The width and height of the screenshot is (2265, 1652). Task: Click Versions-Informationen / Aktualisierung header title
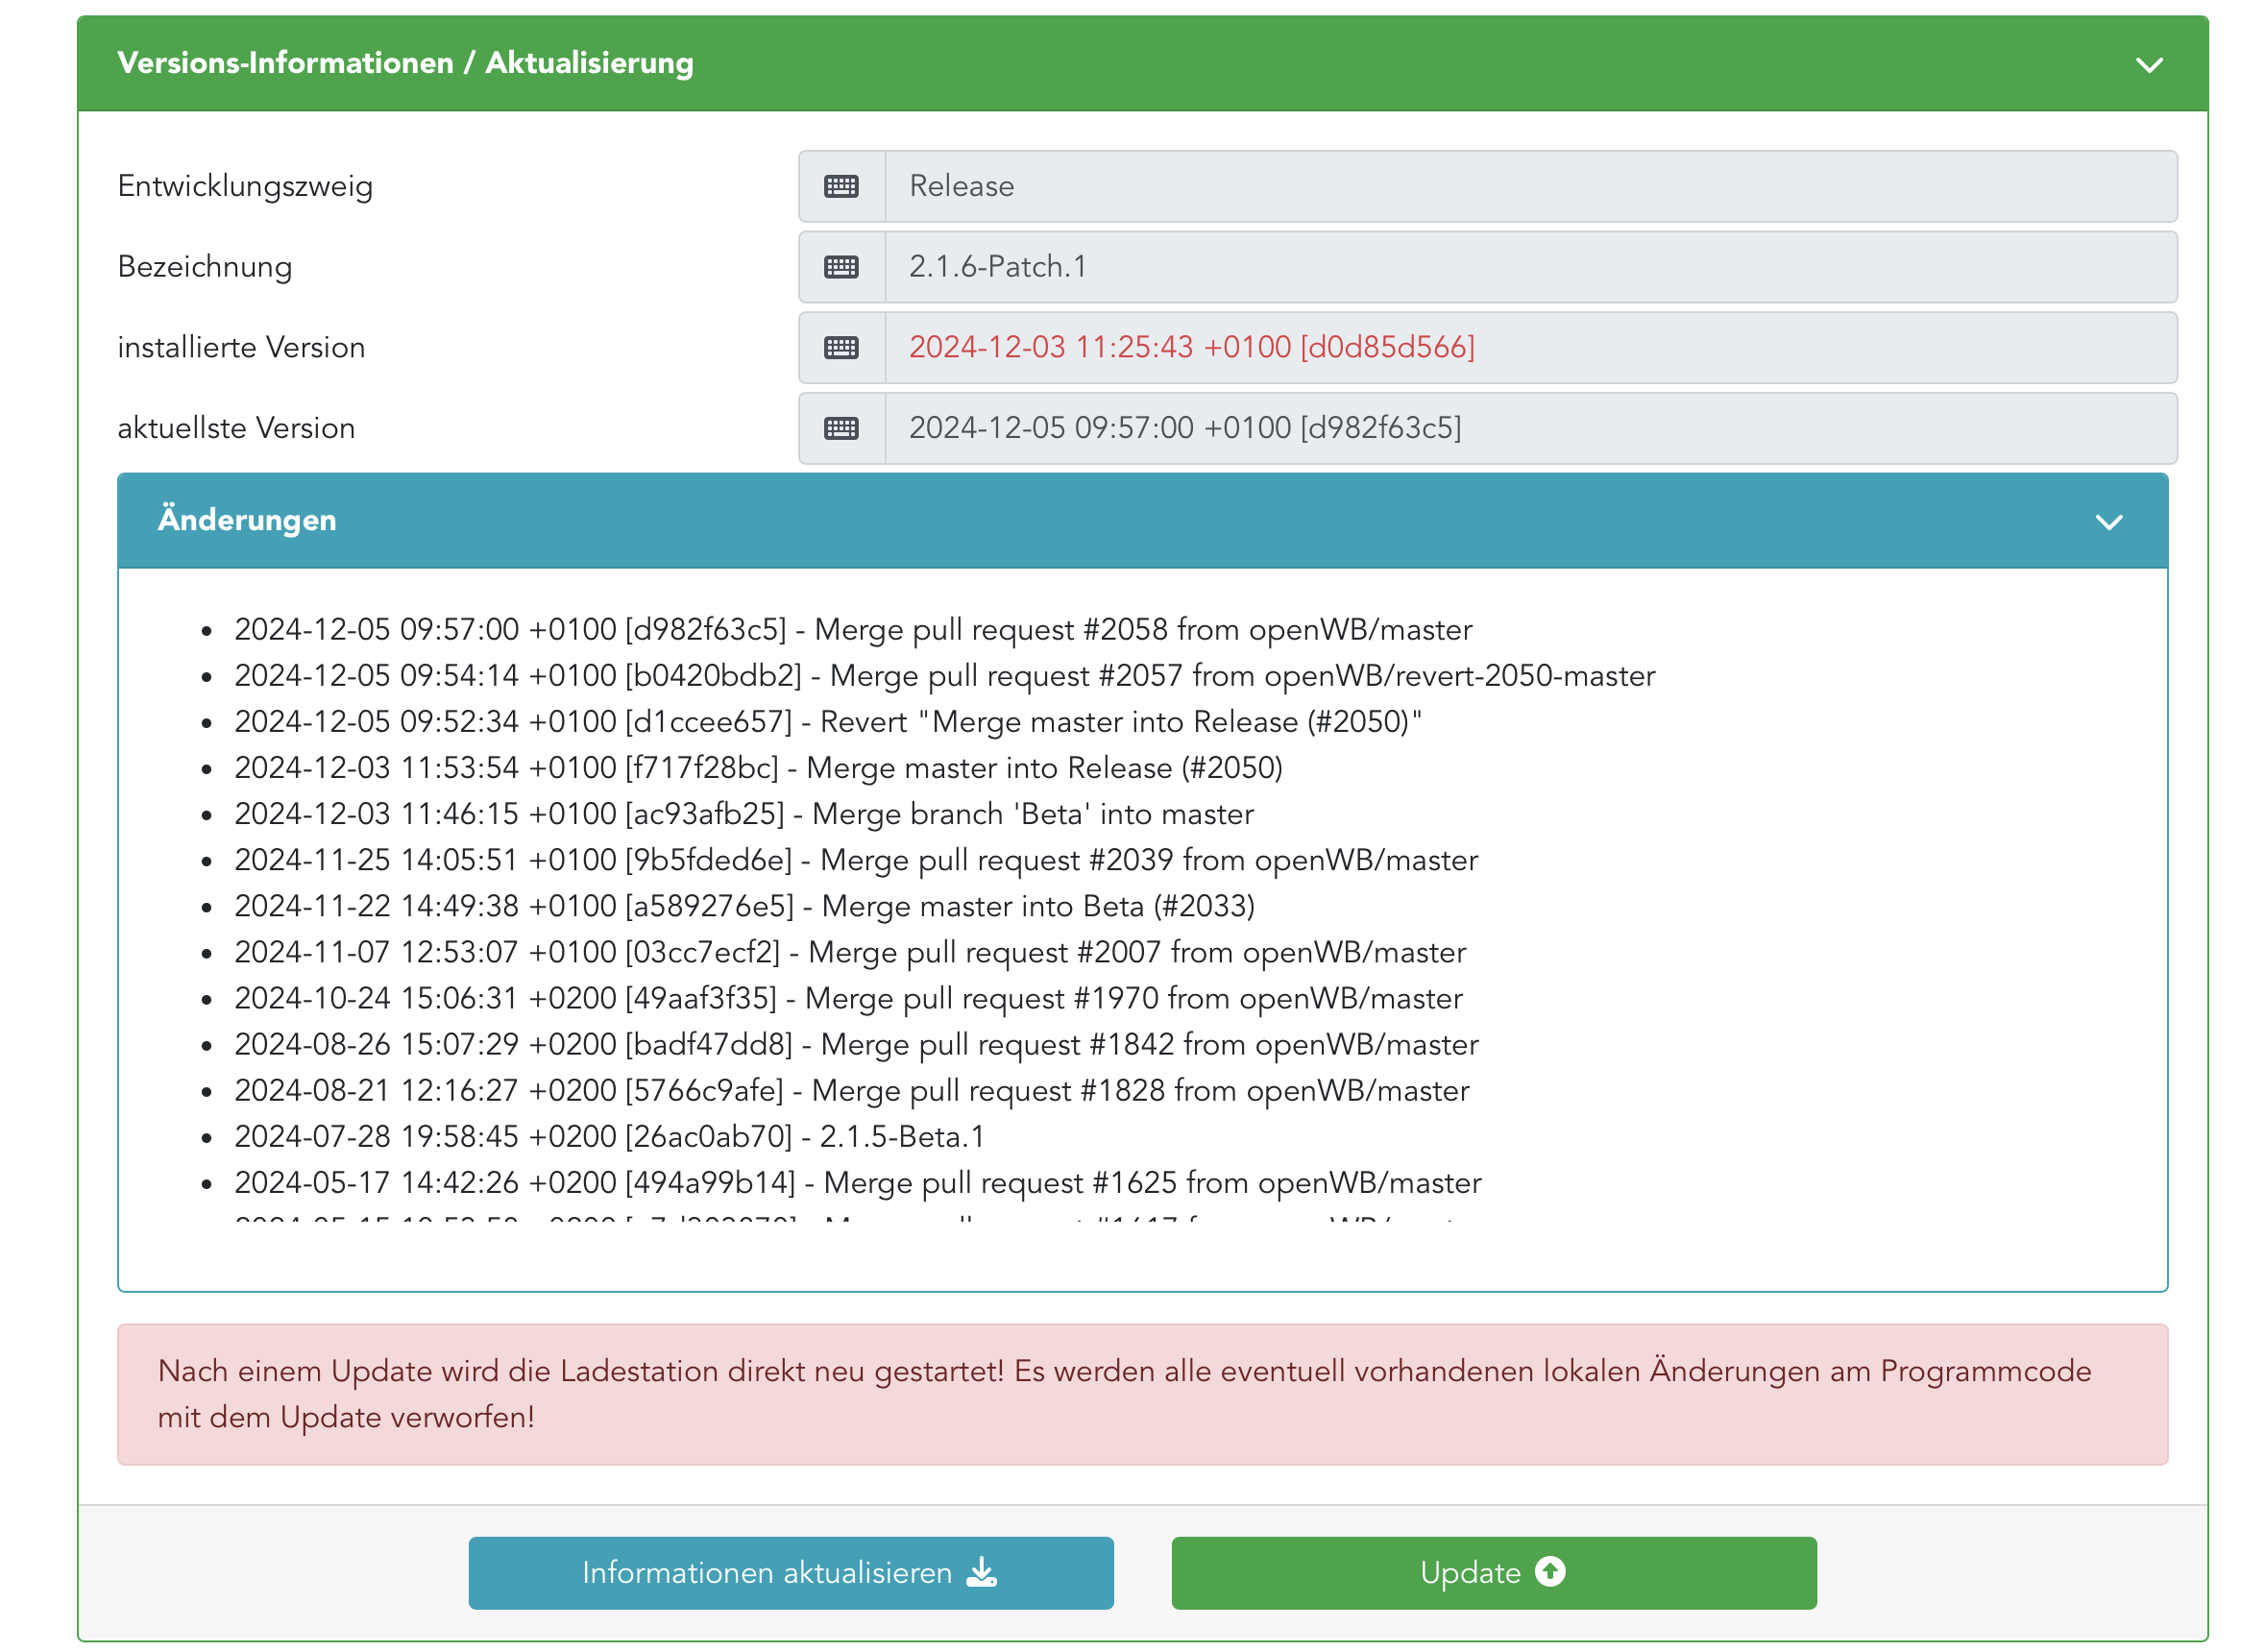pos(405,63)
